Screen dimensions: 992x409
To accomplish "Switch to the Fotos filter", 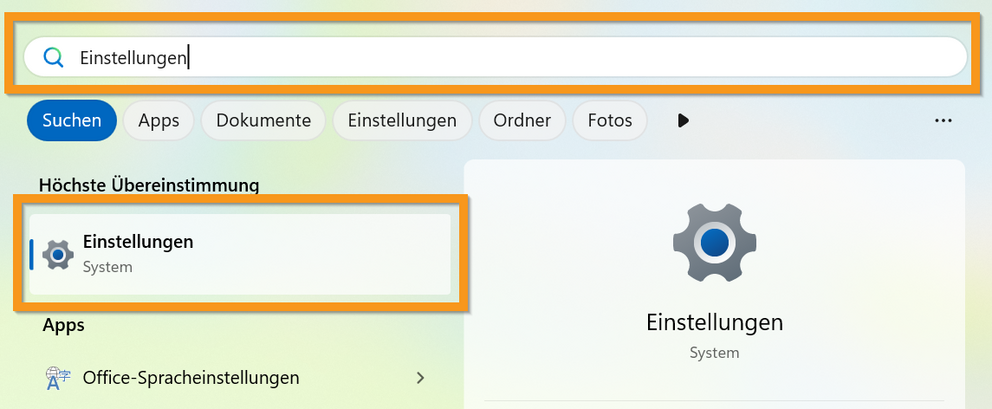I will click(x=610, y=121).
